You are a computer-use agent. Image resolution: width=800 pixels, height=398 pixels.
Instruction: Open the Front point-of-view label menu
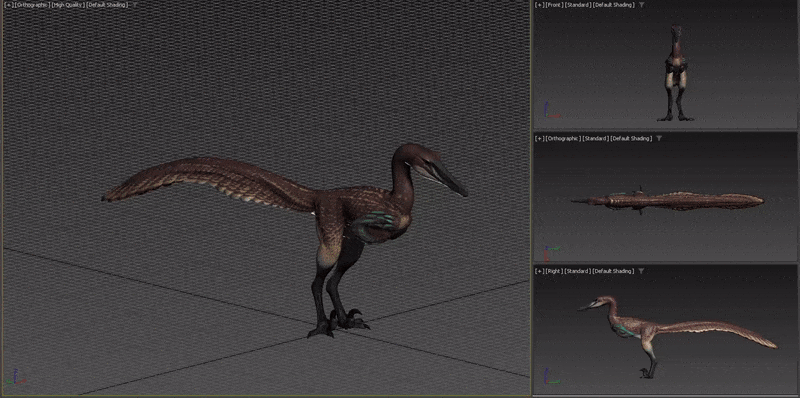[554, 5]
